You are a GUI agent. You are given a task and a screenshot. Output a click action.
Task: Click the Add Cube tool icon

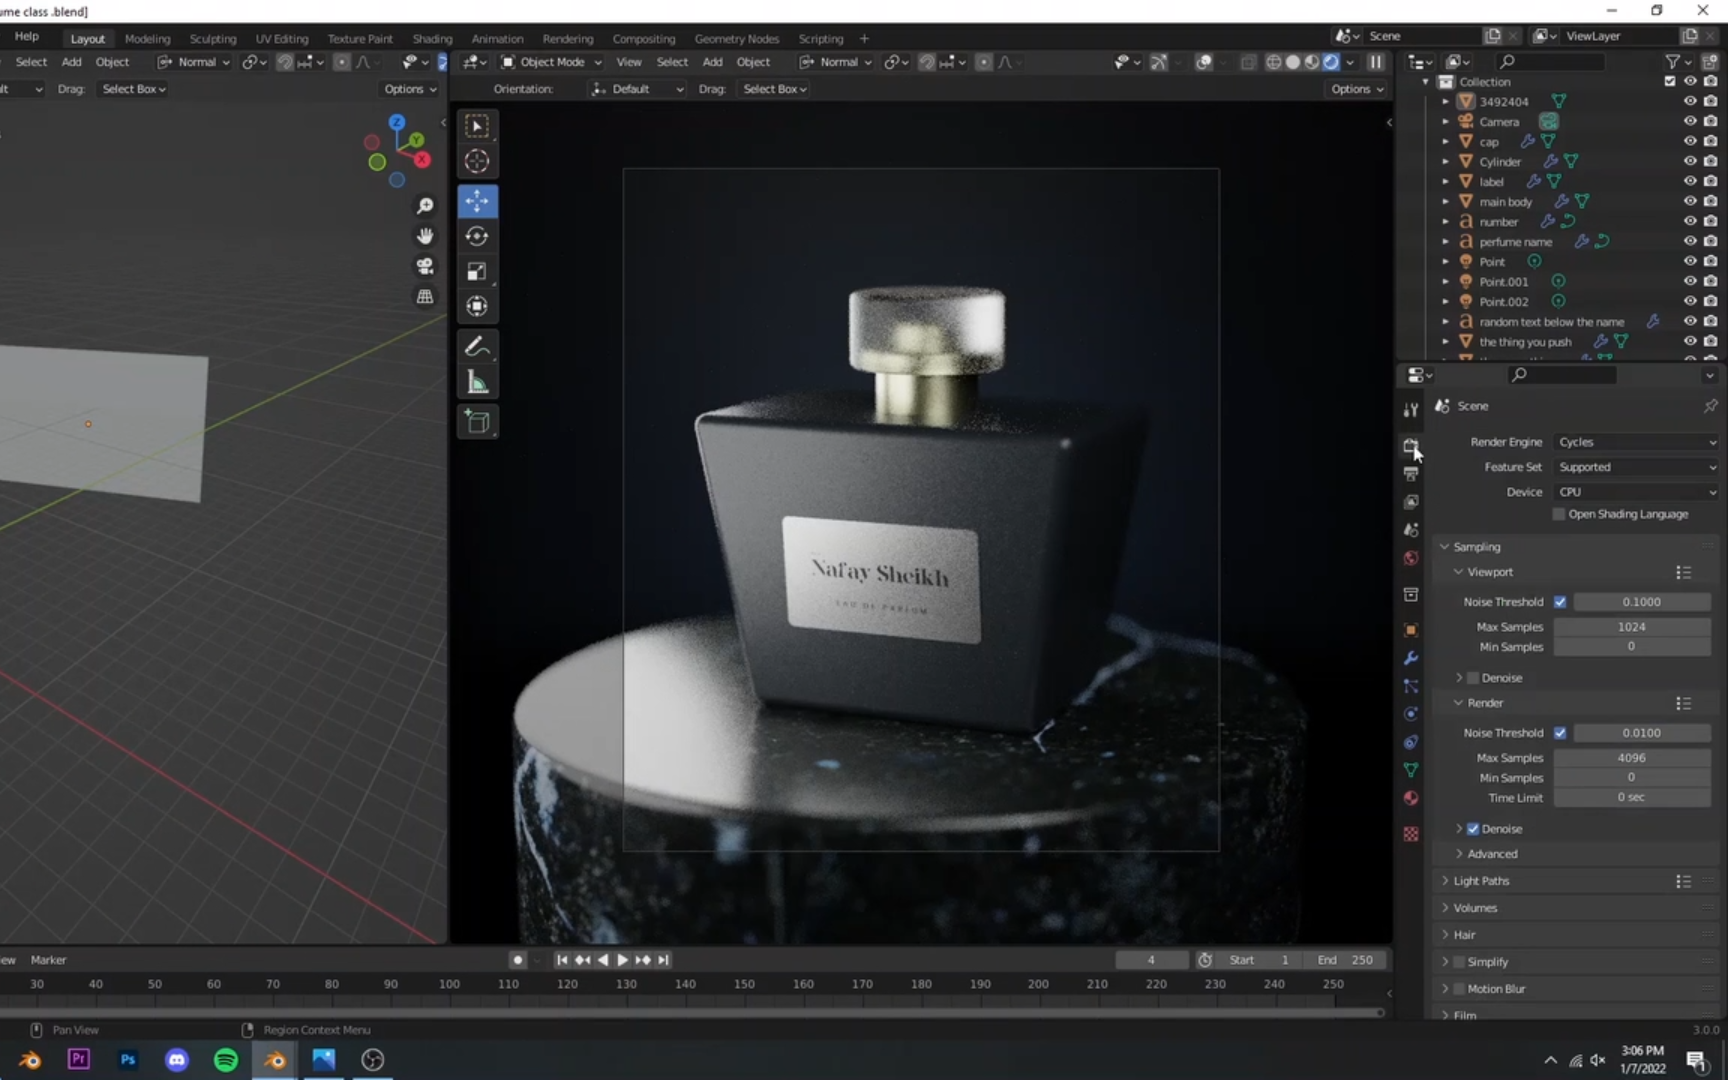coord(477,421)
